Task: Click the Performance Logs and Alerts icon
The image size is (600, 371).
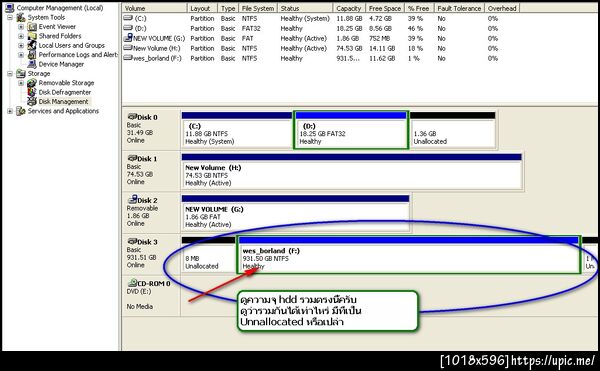Action: pyautogui.click(x=32, y=55)
